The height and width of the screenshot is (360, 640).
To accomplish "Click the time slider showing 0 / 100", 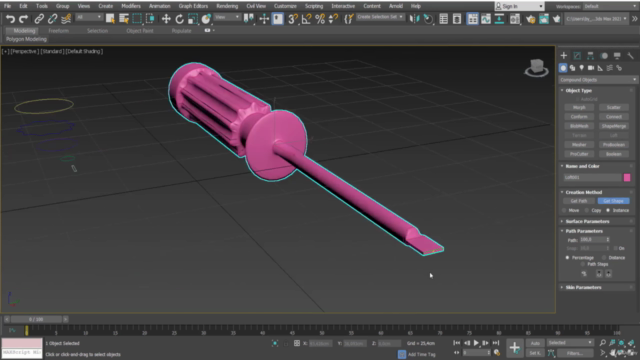I will click(x=36, y=319).
